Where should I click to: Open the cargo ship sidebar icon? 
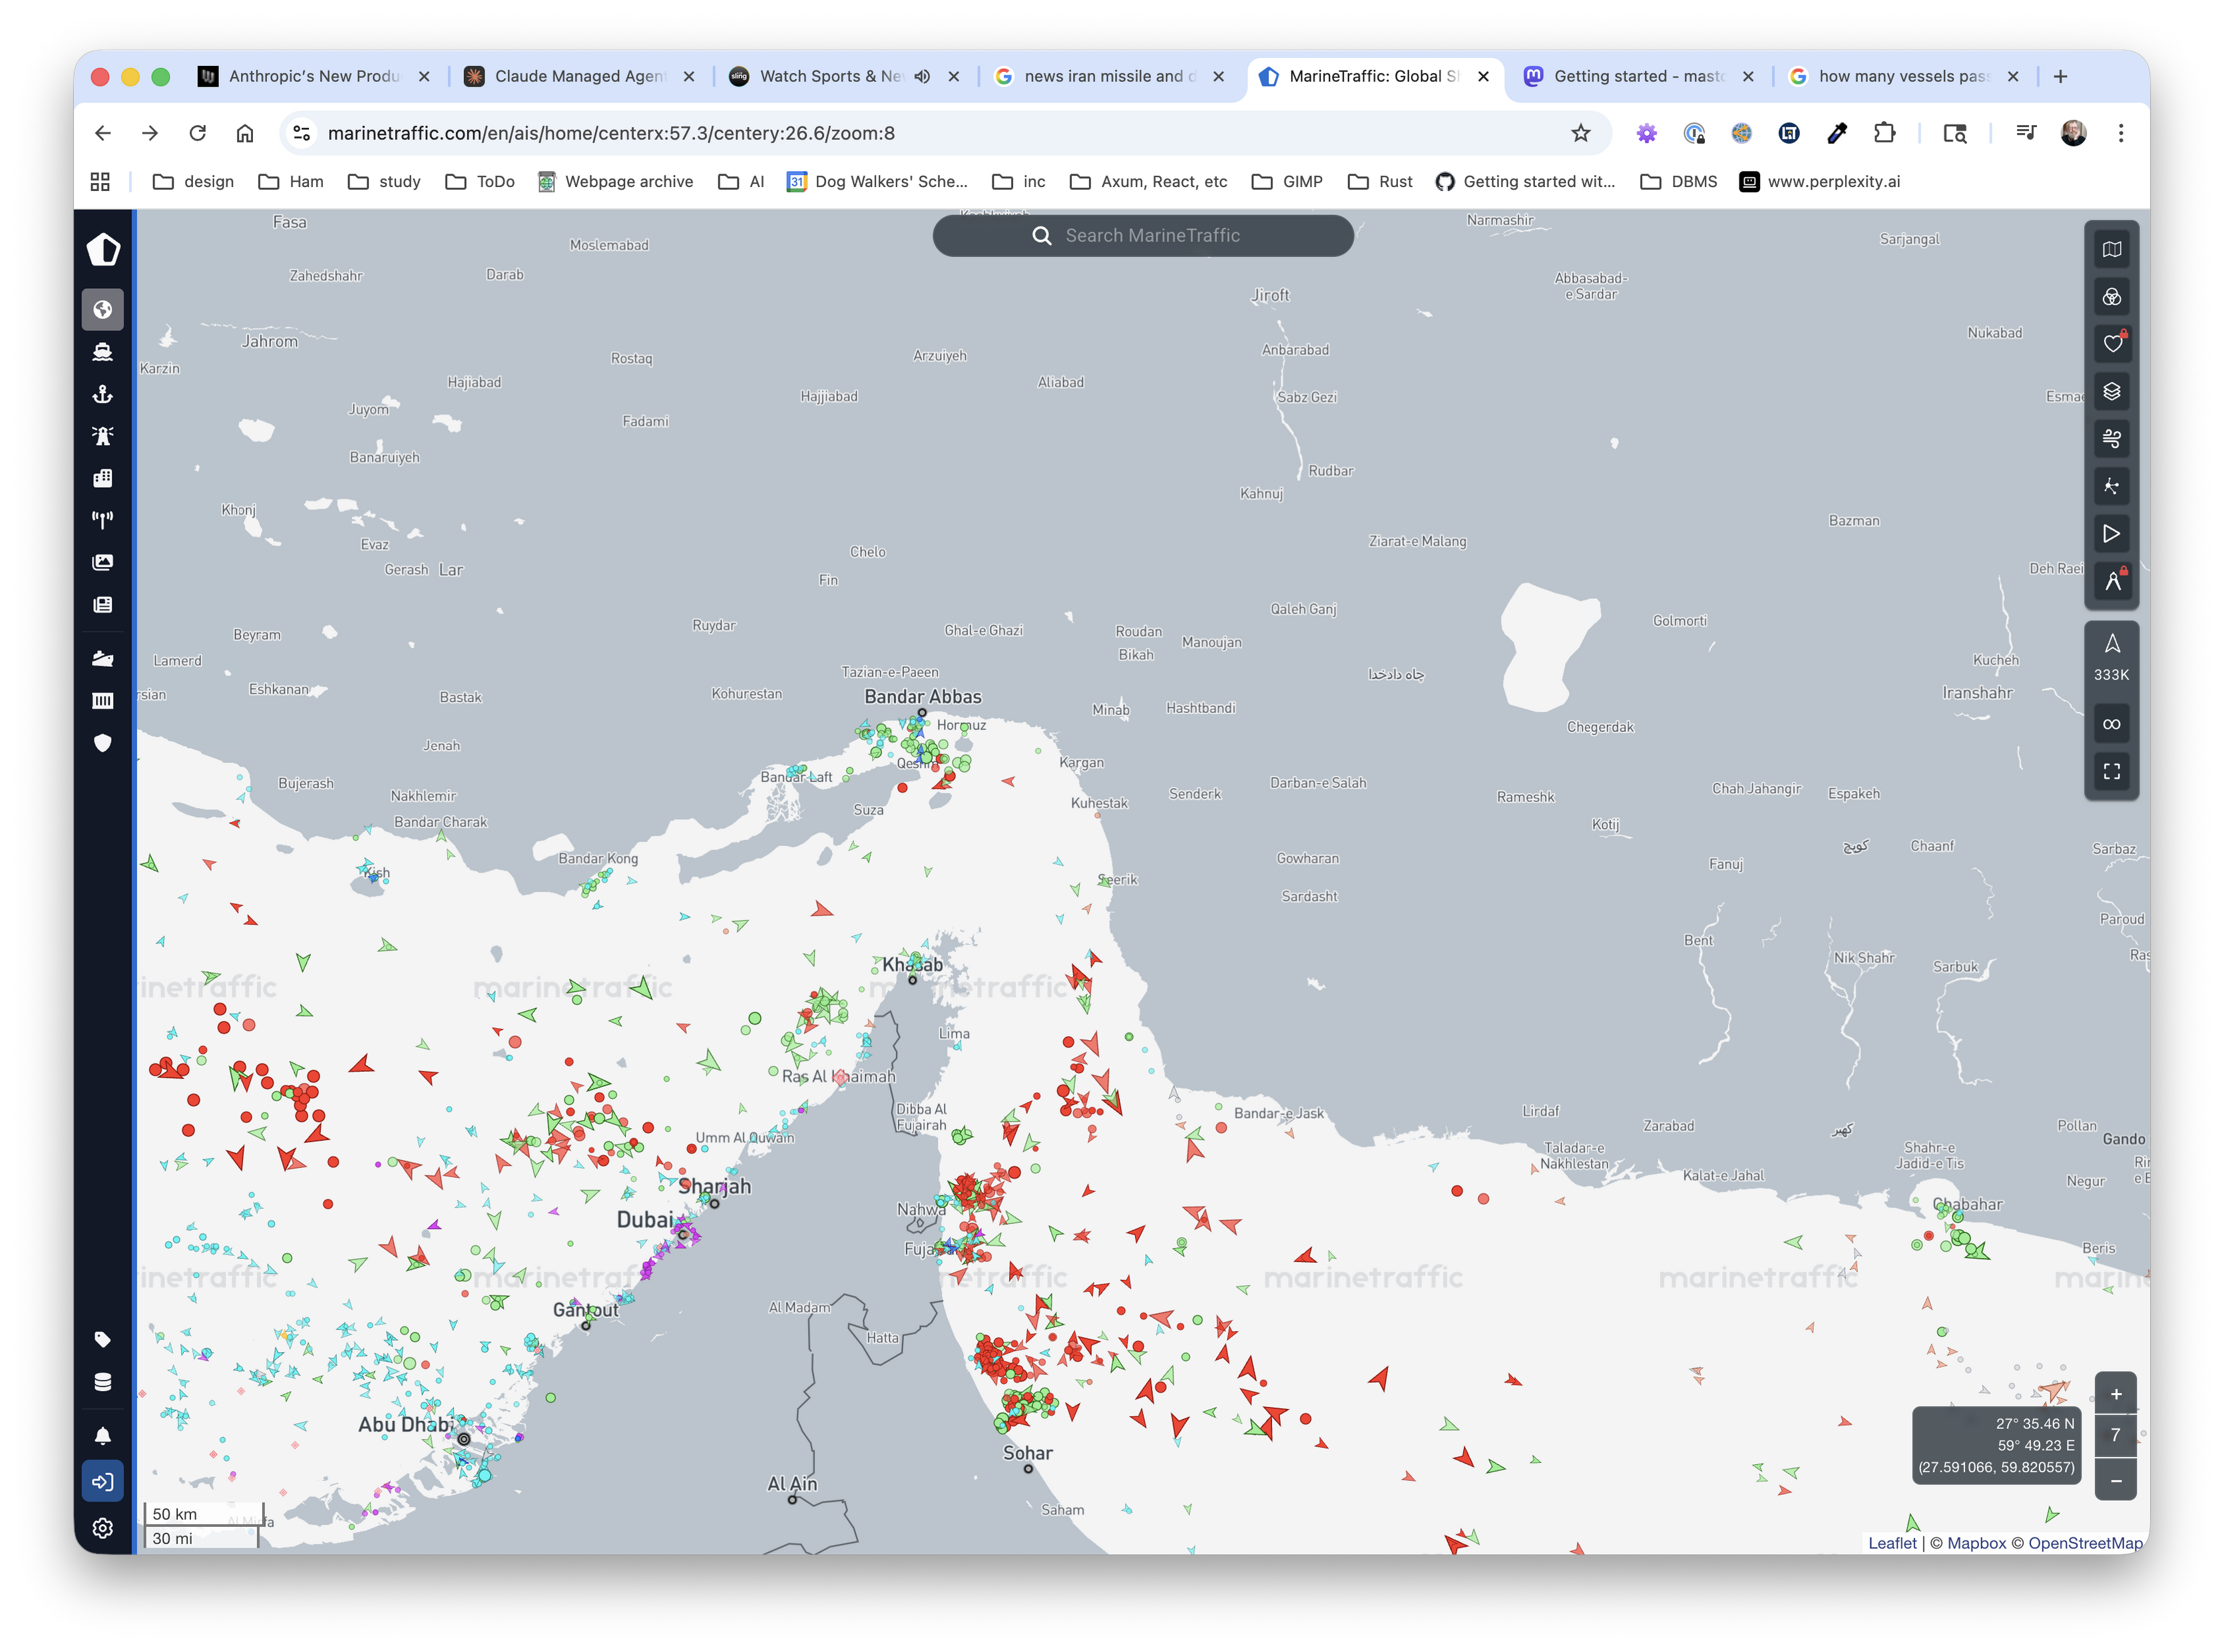[103, 658]
